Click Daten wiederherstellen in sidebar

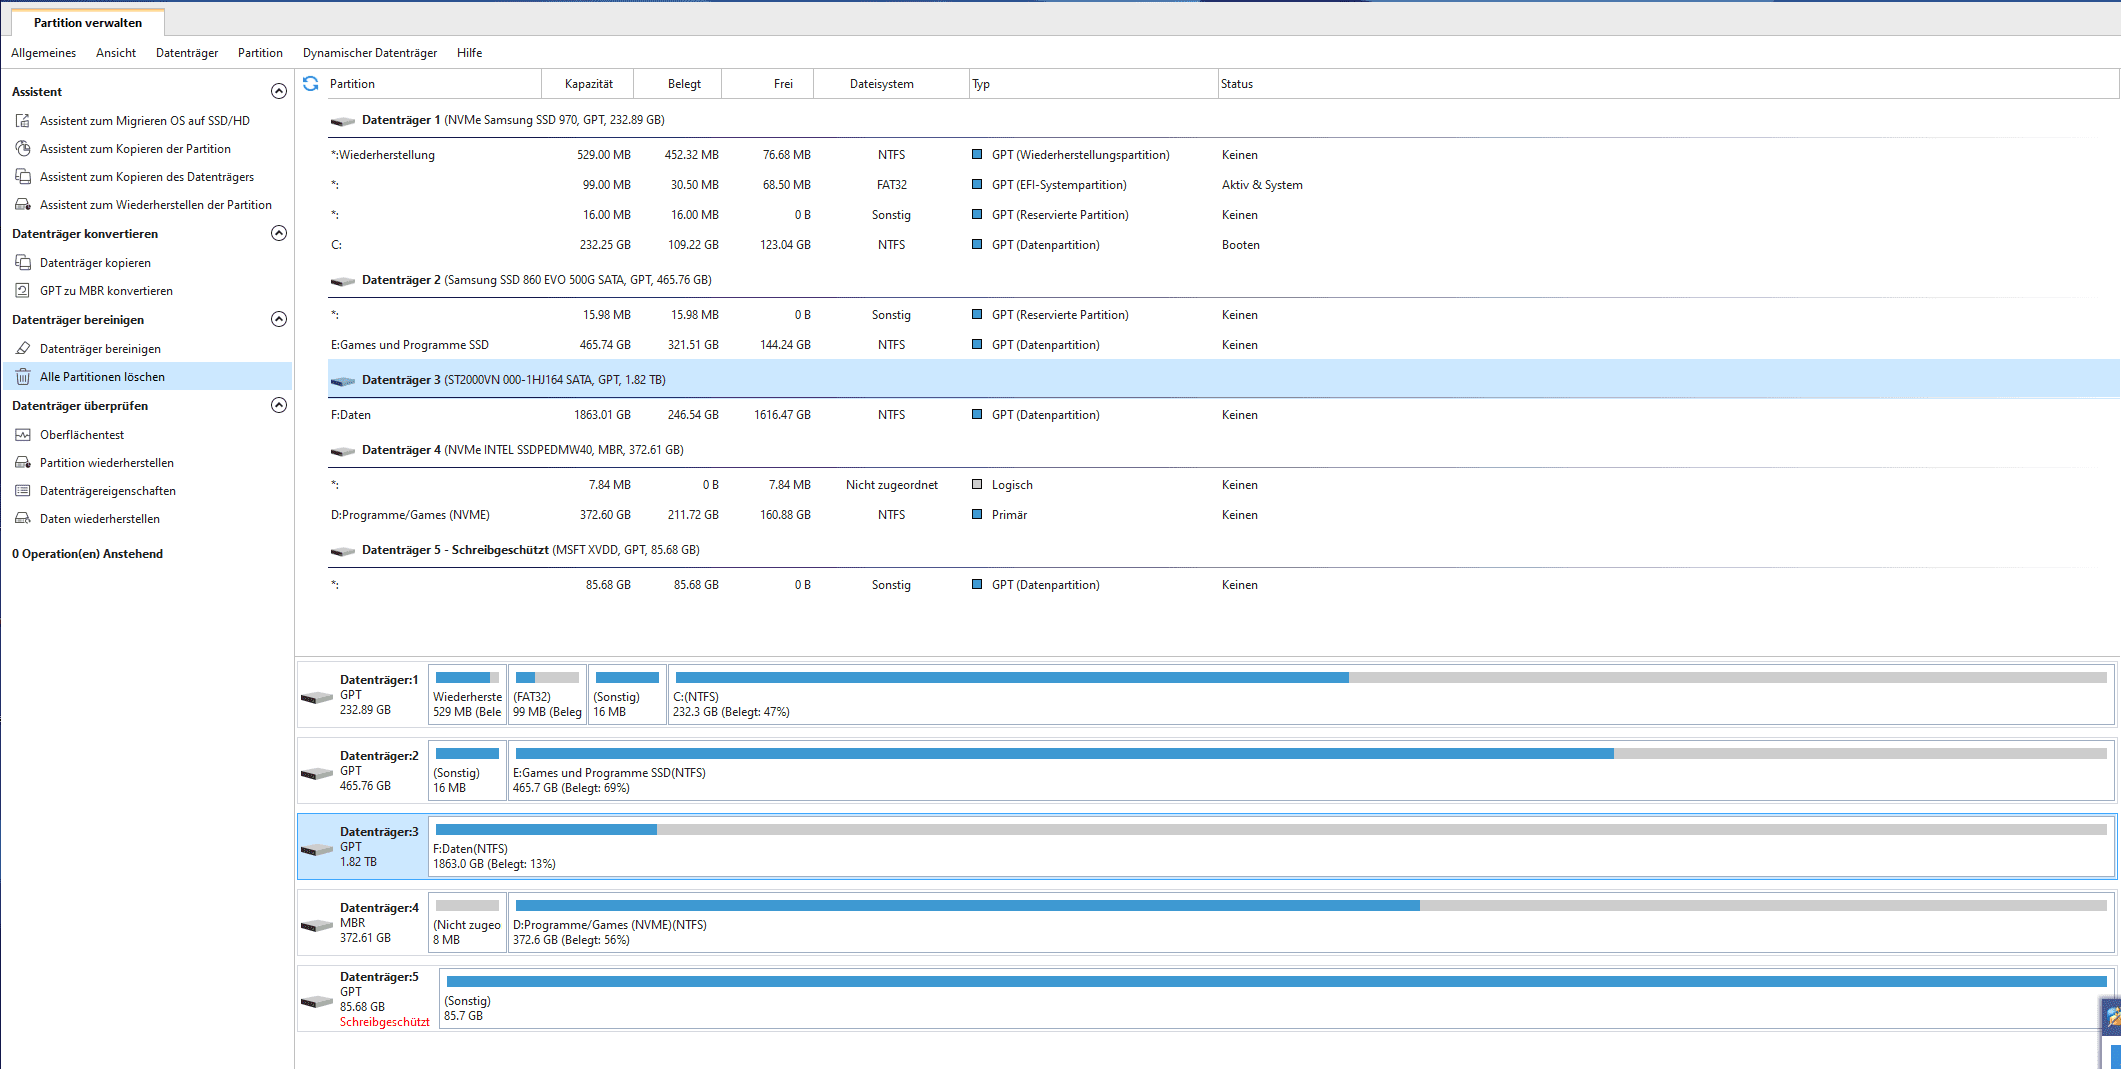click(x=100, y=519)
